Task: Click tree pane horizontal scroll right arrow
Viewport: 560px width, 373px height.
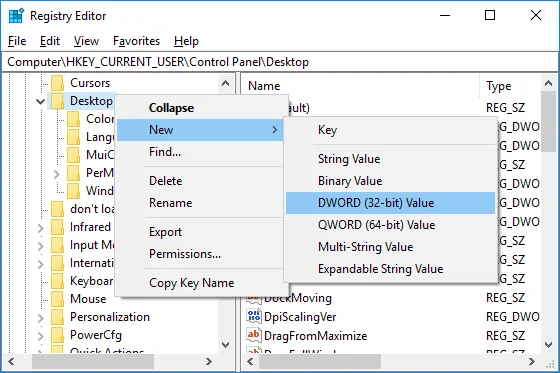Action: [209, 362]
